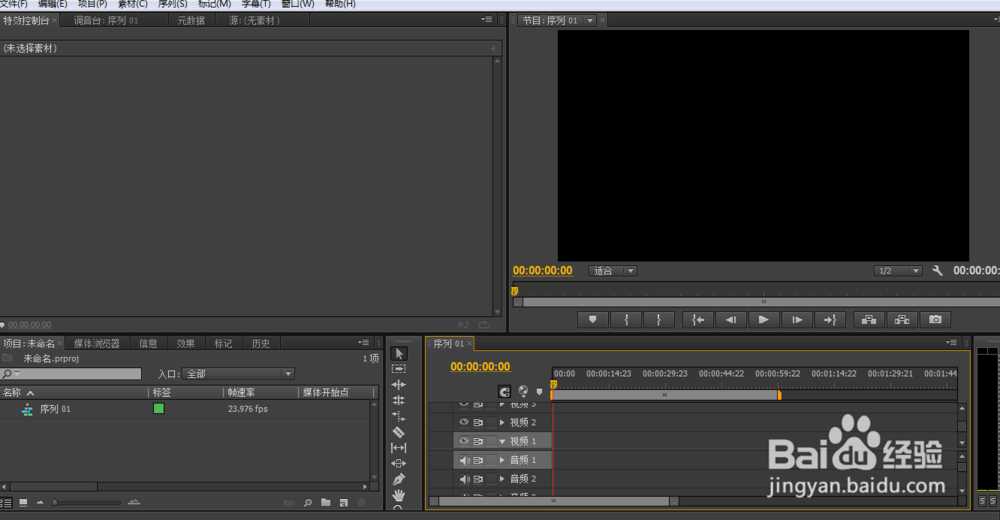Add marker in timeline header

point(540,392)
